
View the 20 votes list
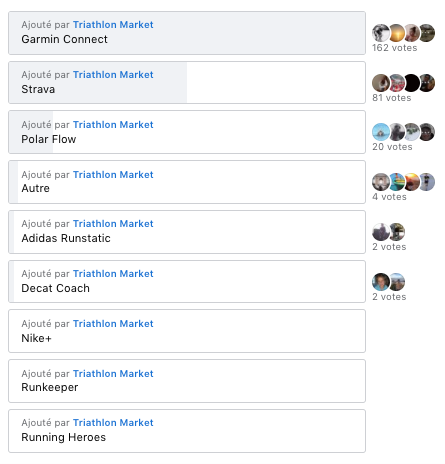click(x=392, y=147)
